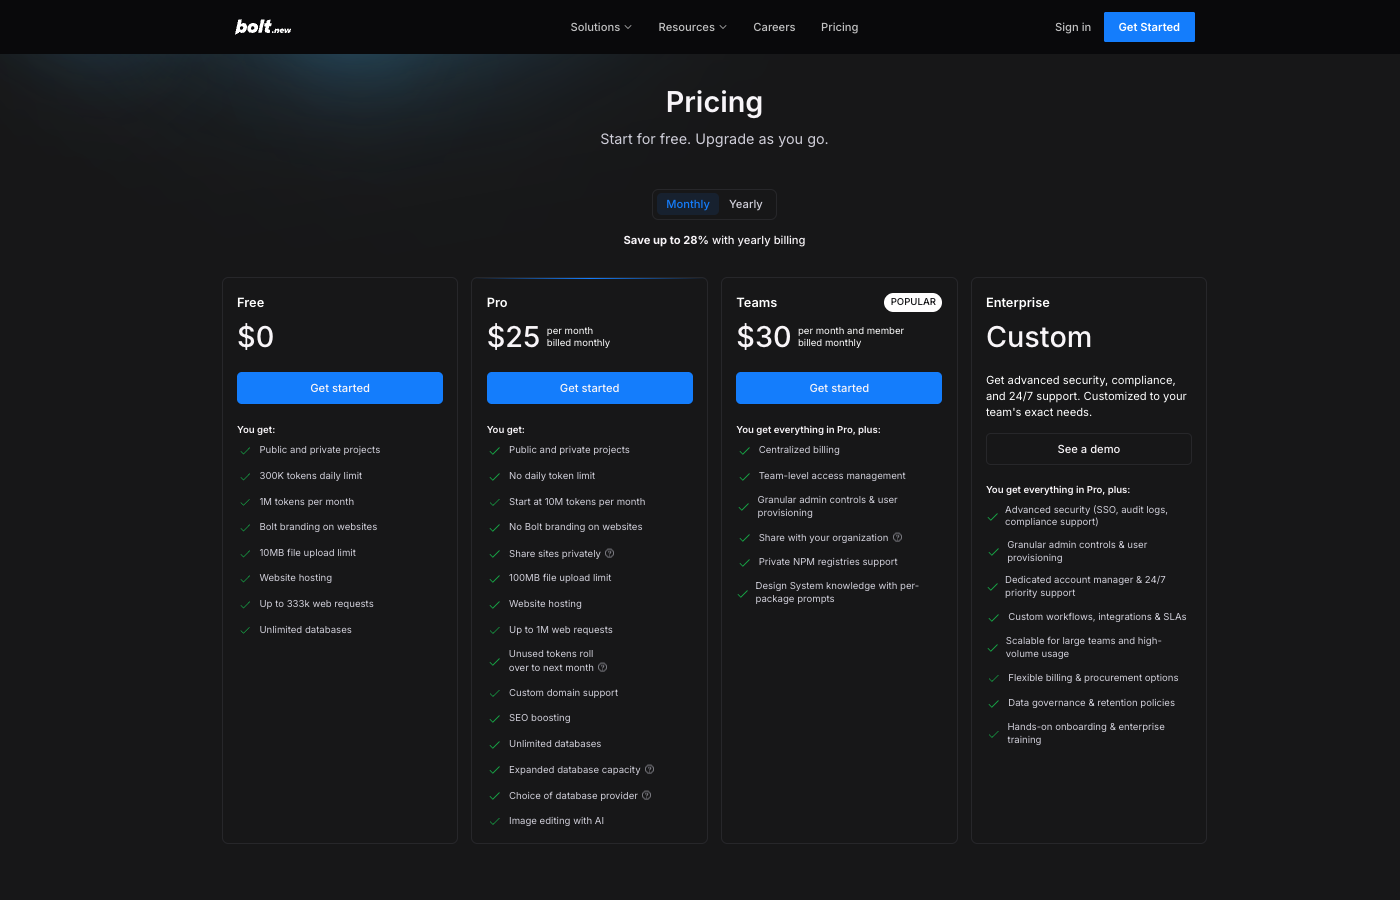Open help icon for Share with your organization
The height and width of the screenshot is (900, 1400).
coord(898,537)
